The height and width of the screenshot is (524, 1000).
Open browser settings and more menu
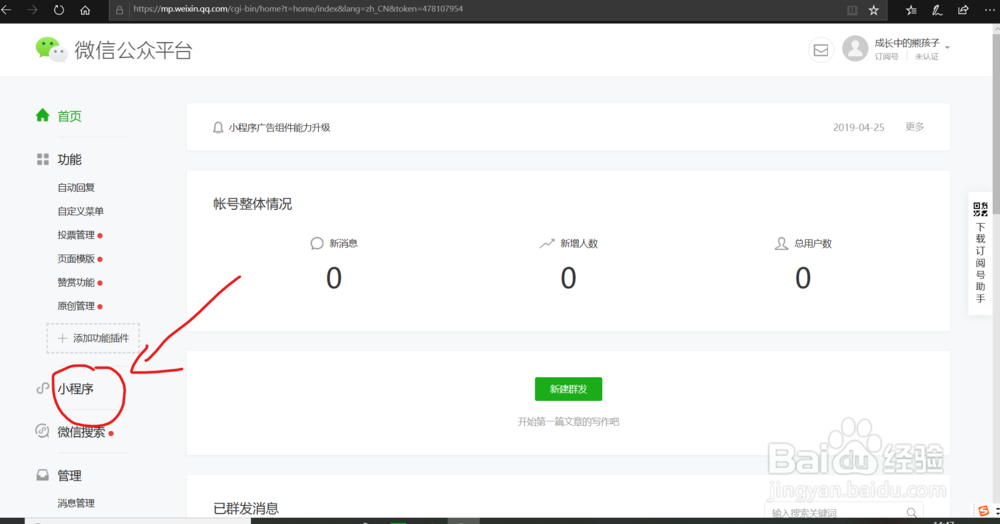click(x=989, y=10)
